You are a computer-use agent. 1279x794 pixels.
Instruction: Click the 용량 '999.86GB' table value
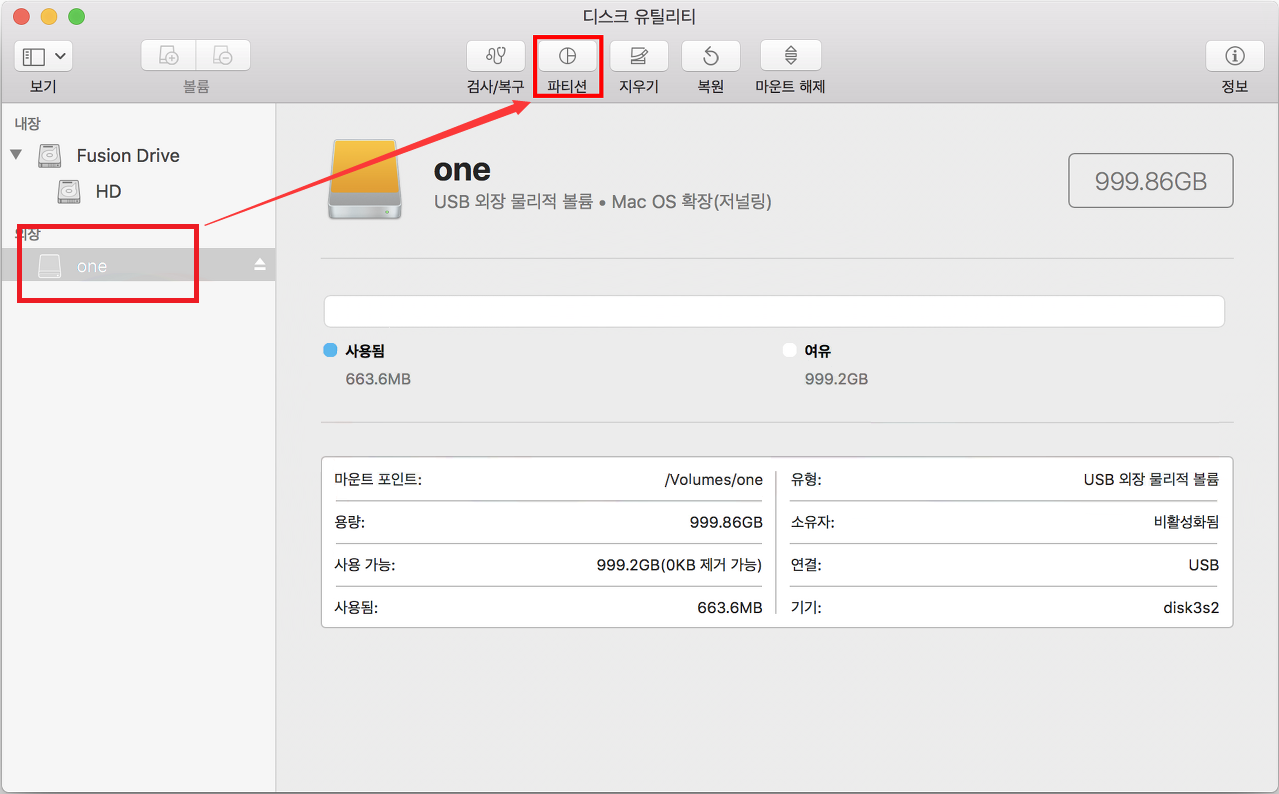point(726,522)
